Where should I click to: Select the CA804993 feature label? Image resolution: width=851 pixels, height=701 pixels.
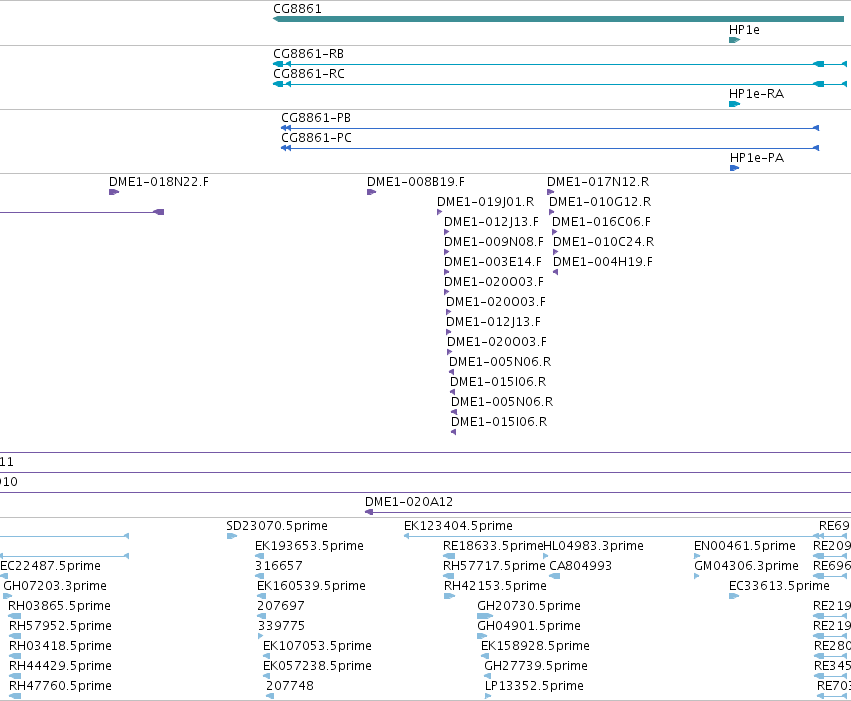click(581, 566)
